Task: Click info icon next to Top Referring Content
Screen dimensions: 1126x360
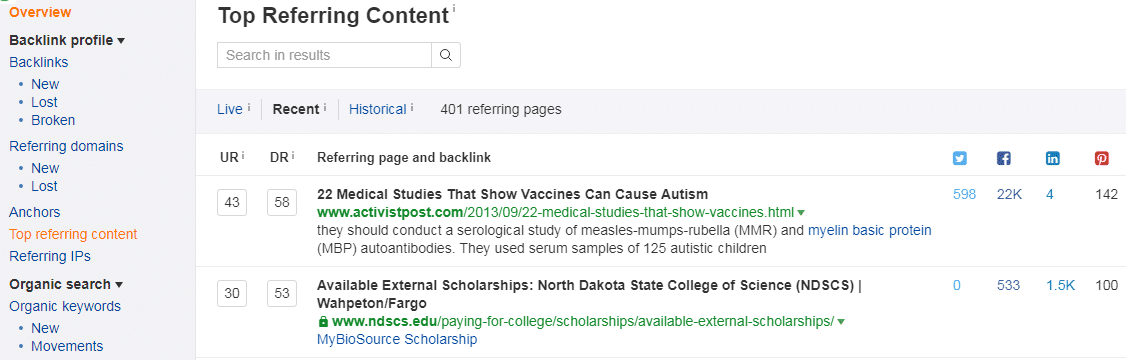Action: pos(454,9)
